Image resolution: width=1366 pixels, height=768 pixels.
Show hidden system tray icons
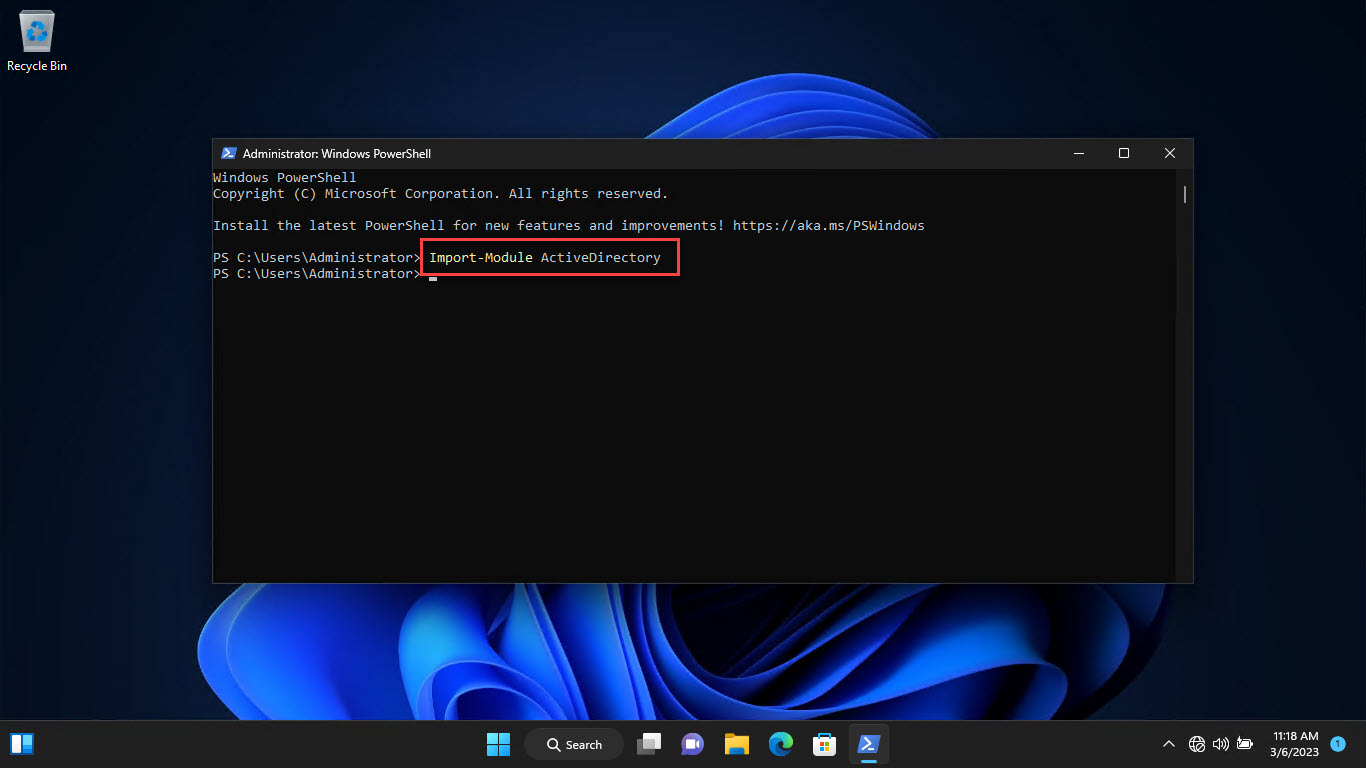click(x=1168, y=744)
